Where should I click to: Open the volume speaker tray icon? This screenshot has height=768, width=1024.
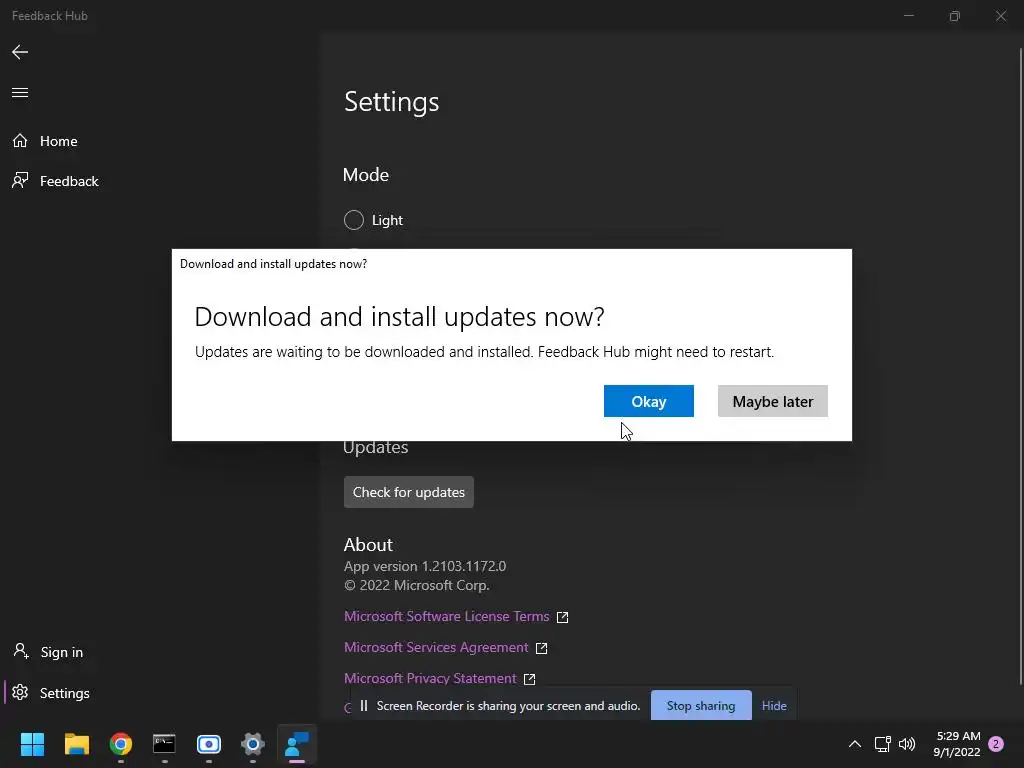click(907, 744)
